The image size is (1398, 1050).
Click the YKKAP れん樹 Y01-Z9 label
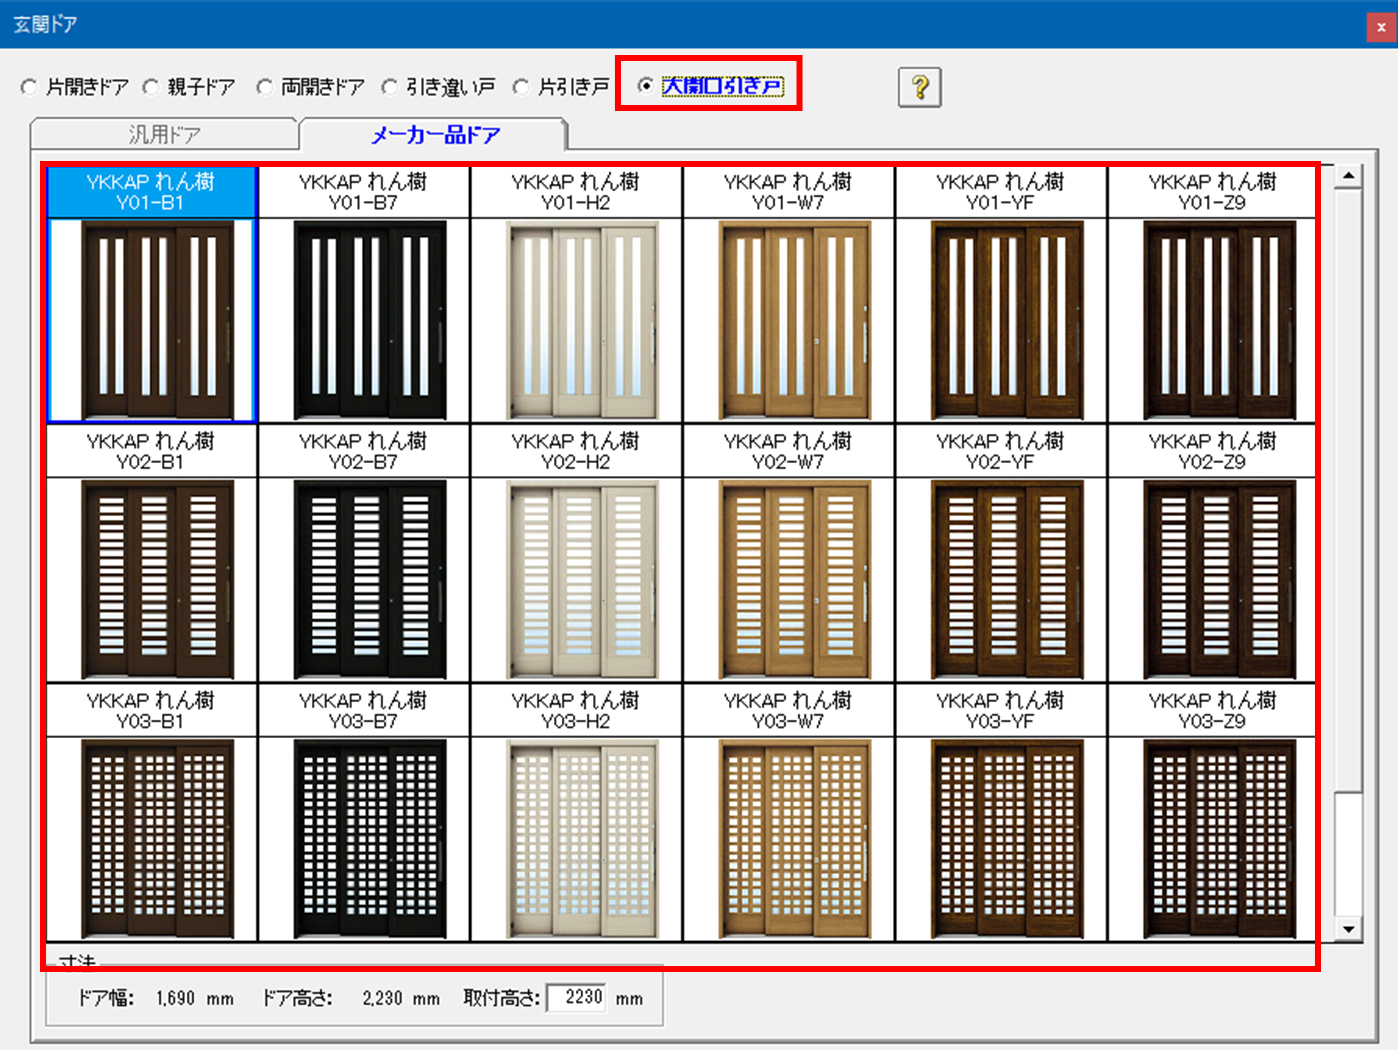coord(1213,192)
